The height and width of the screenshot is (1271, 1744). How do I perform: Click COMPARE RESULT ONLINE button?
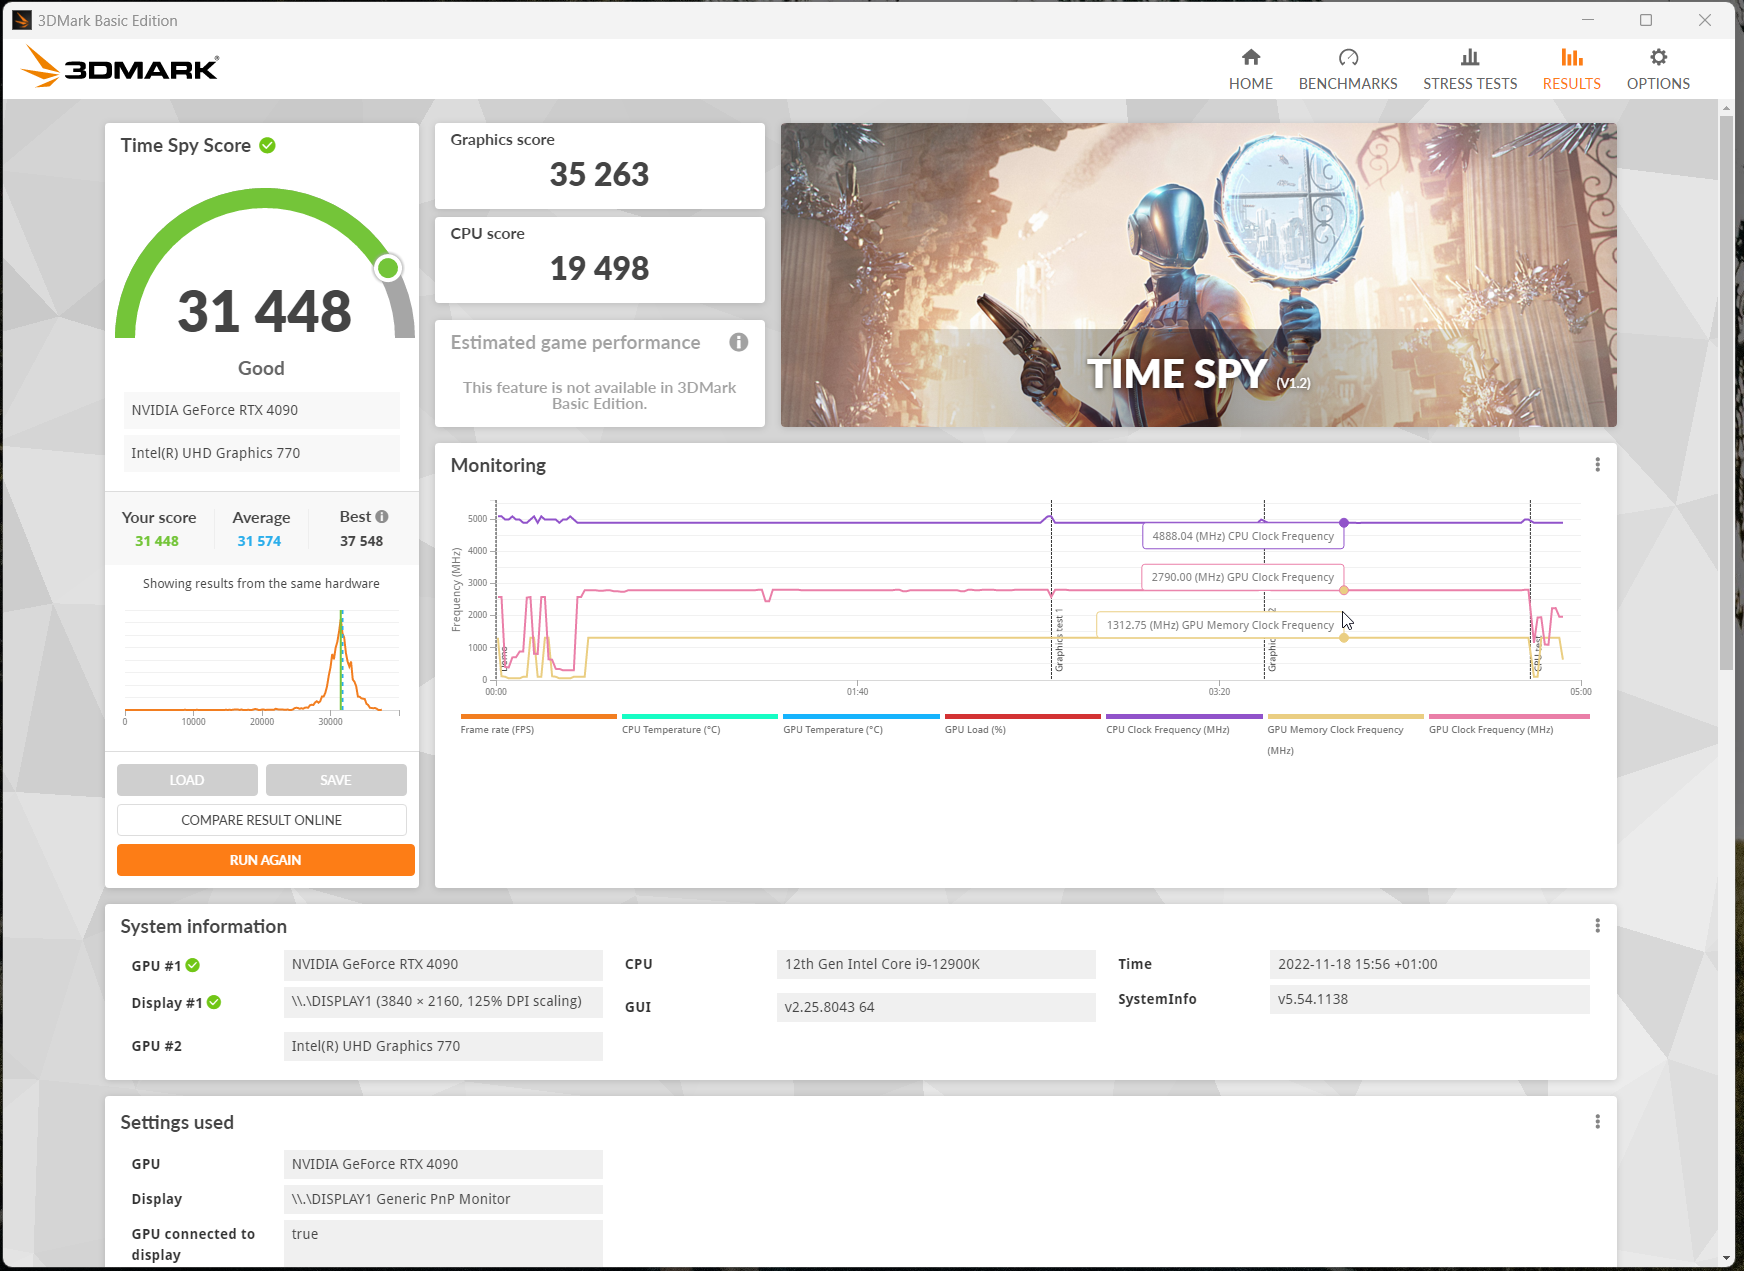pyautogui.click(x=262, y=820)
